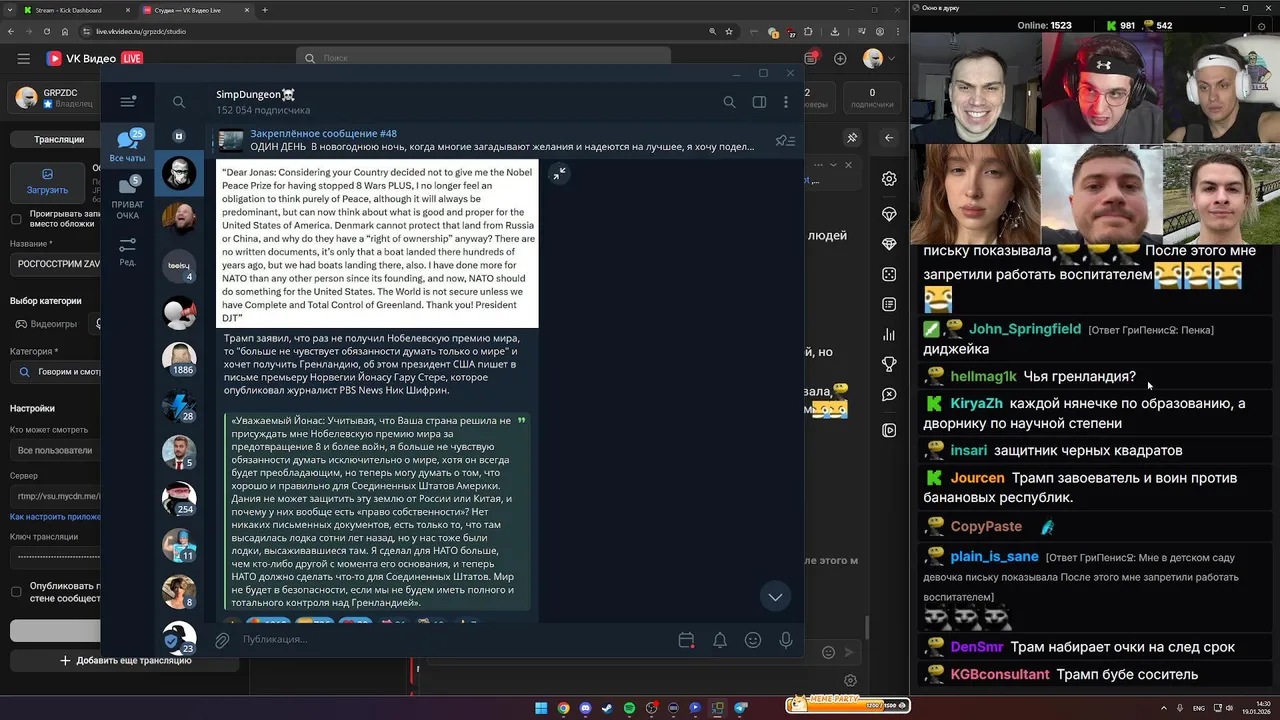
Task: Click the folder edit 'Ред.' item
Action: (128, 251)
